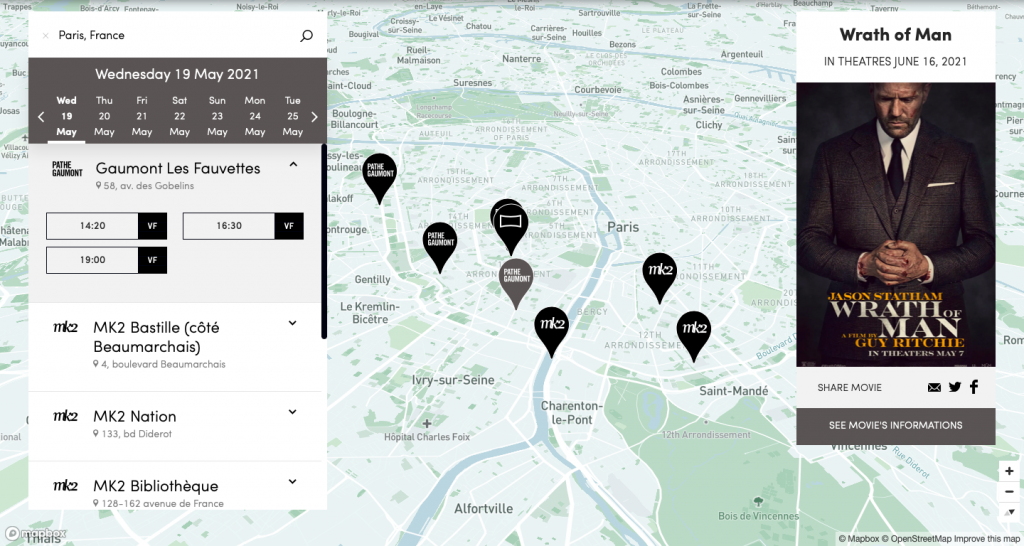Click mk2 map pin above Saint-Mandé
Image resolution: width=1024 pixels, height=546 pixels.
click(694, 334)
